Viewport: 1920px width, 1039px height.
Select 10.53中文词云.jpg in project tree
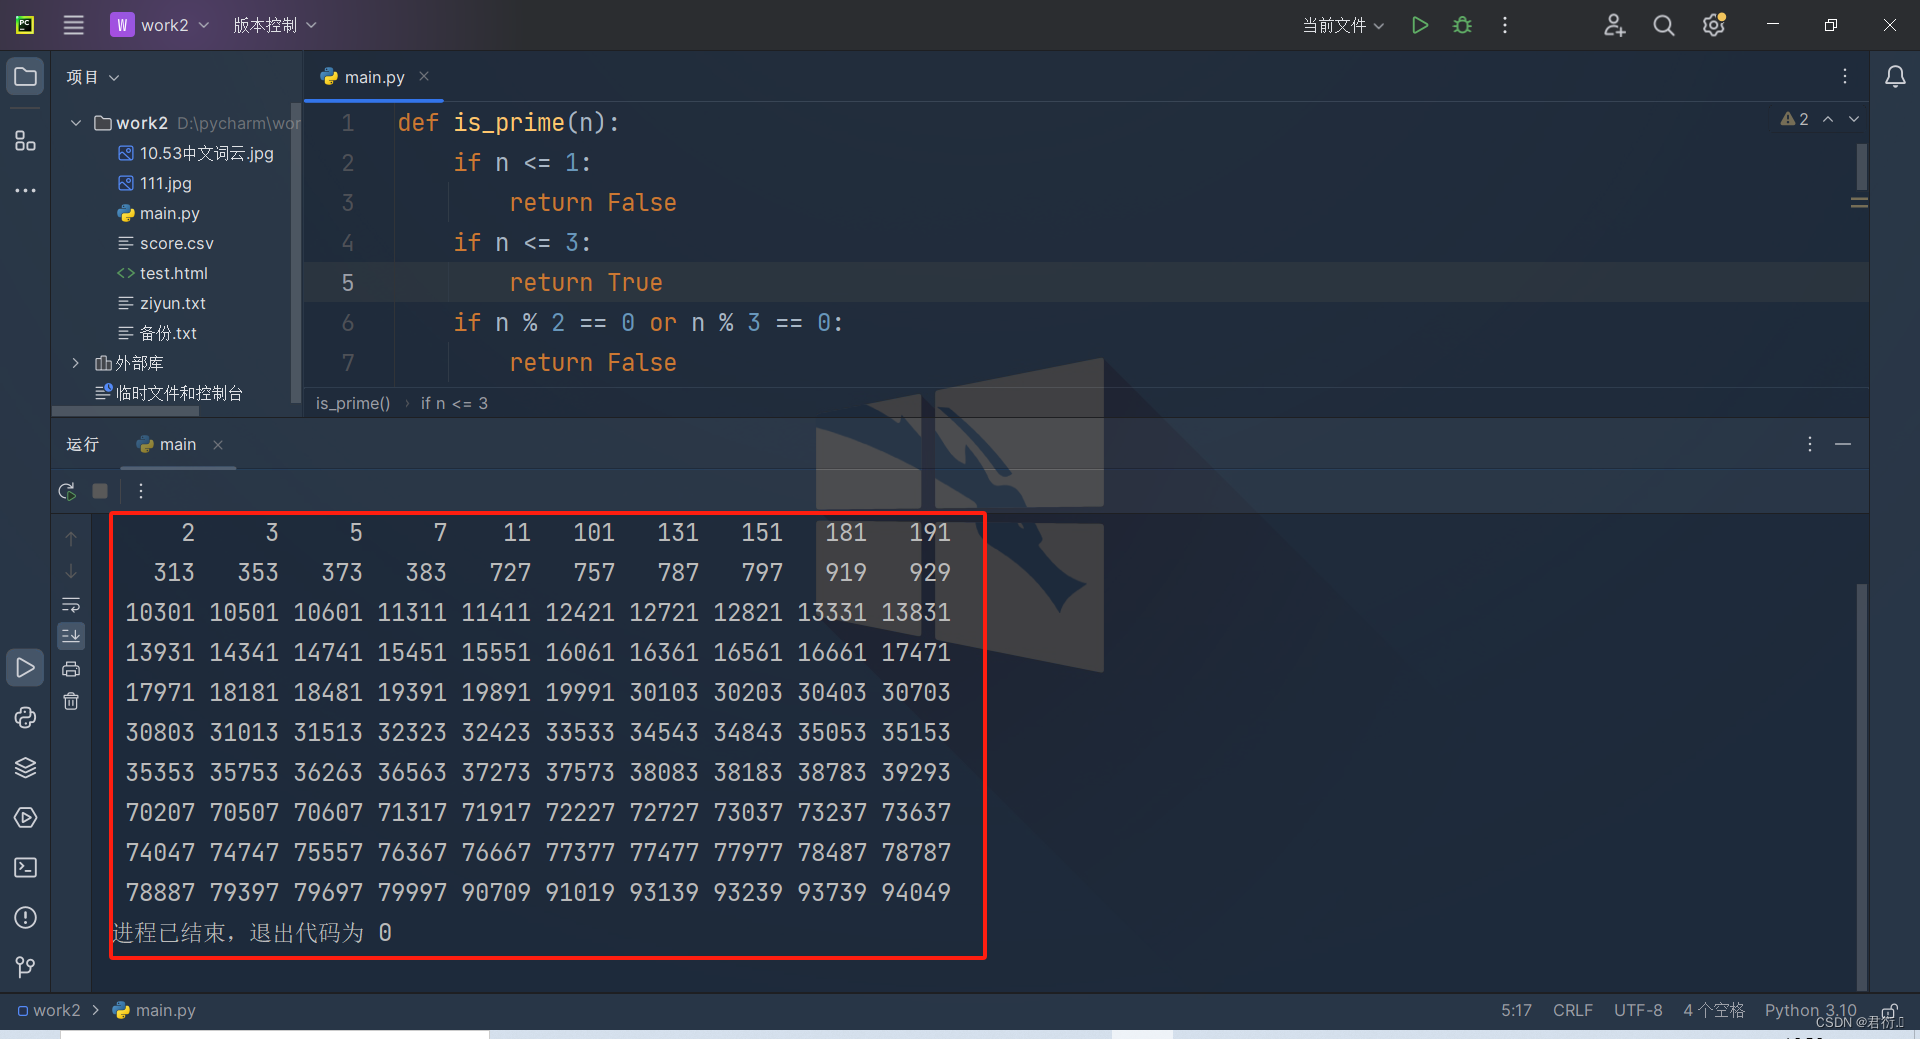pos(195,153)
